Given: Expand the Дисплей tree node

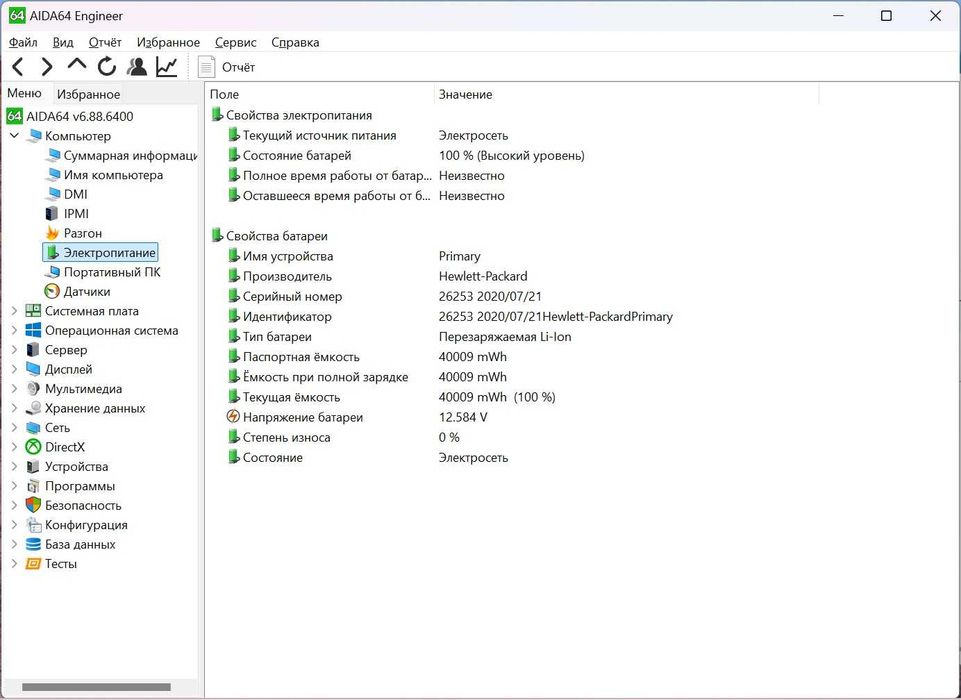Looking at the screenshot, I should pos(14,369).
